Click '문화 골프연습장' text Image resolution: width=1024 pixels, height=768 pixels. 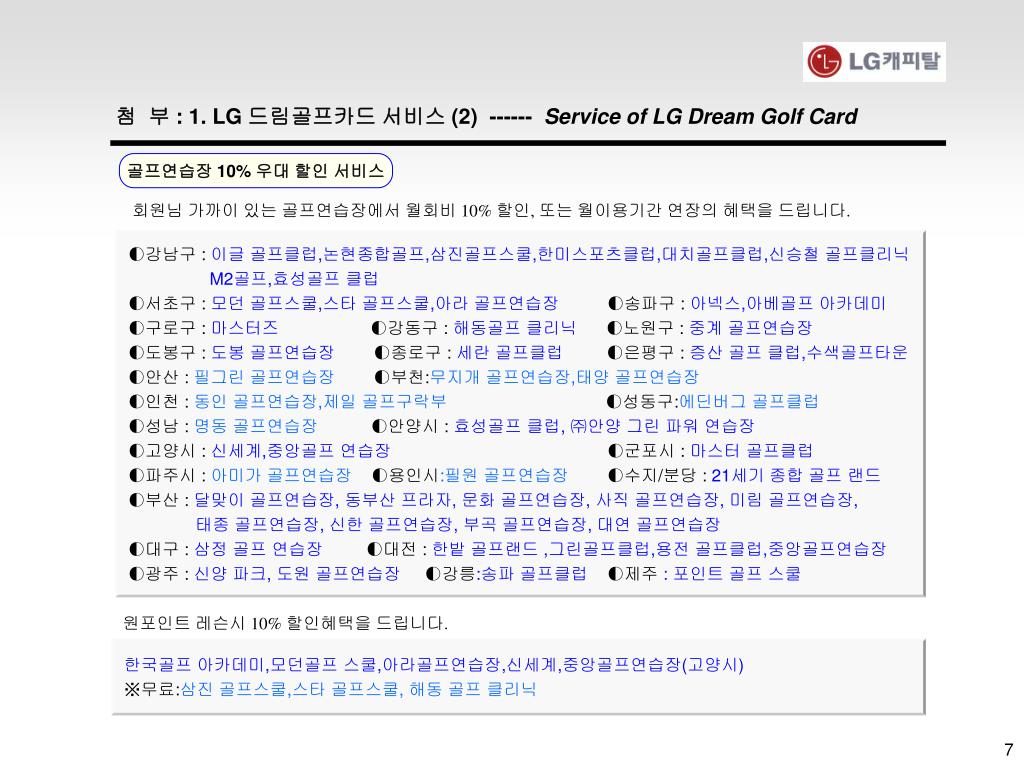coord(522,500)
